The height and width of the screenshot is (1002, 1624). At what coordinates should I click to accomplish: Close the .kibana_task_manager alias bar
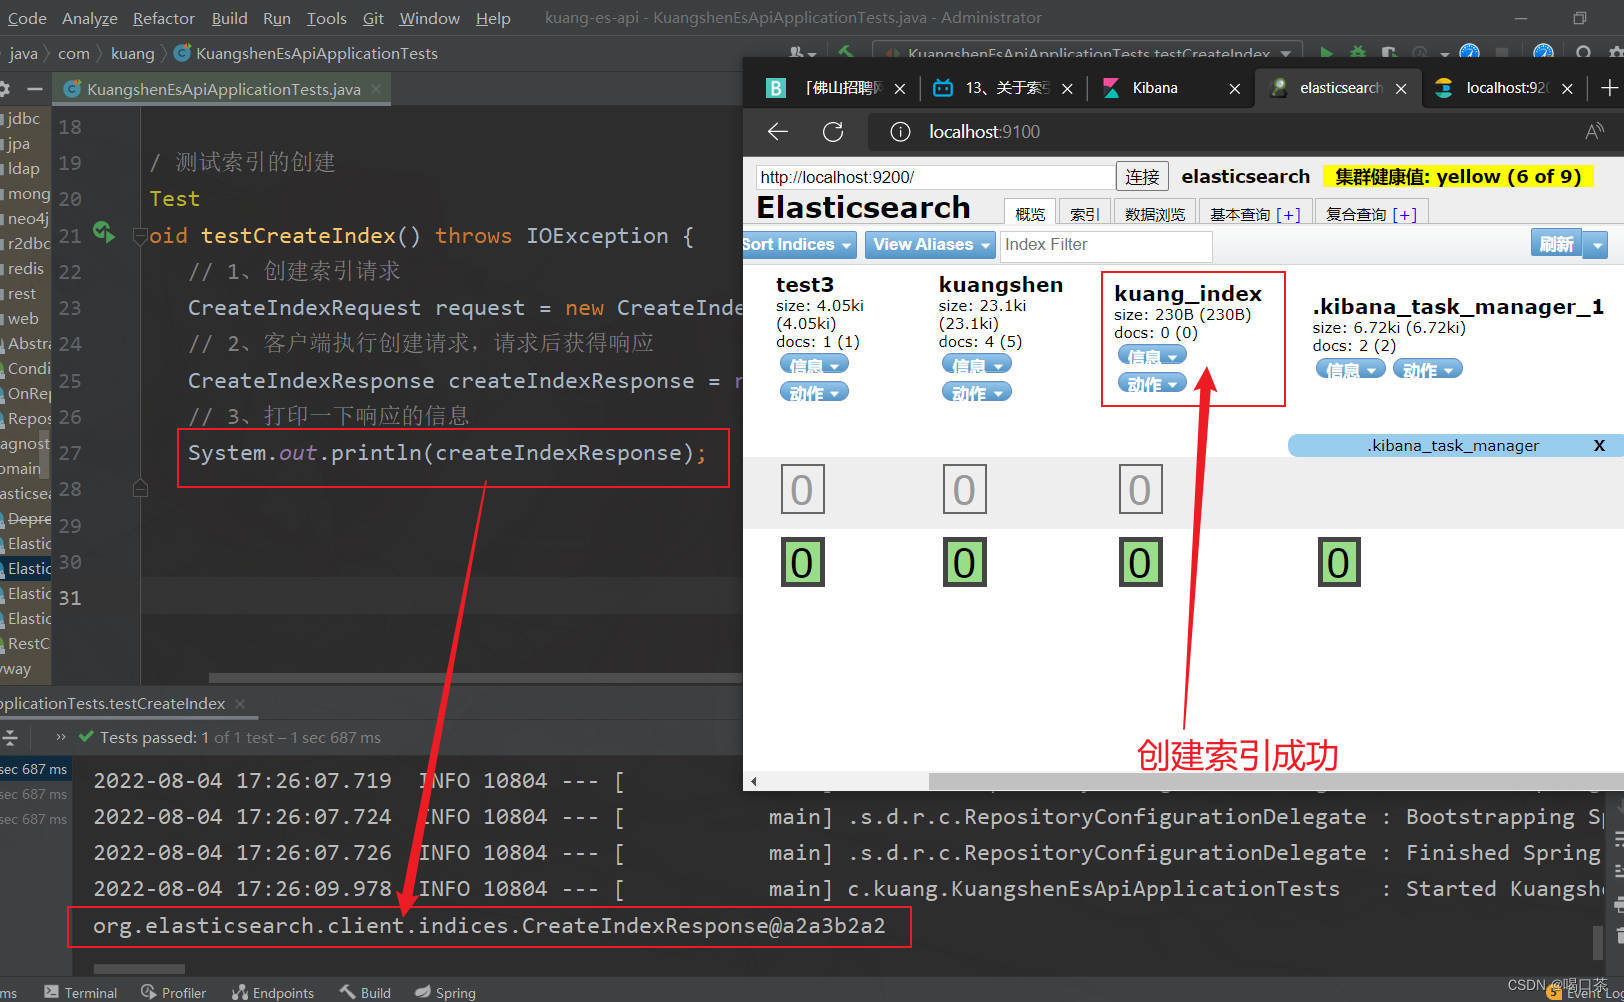tap(1599, 445)
